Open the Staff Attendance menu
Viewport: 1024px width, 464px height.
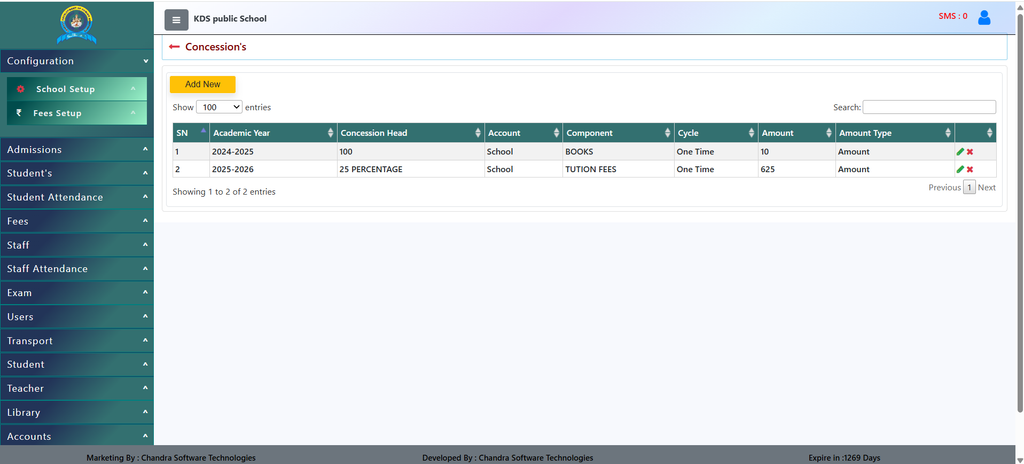(77, 269)
